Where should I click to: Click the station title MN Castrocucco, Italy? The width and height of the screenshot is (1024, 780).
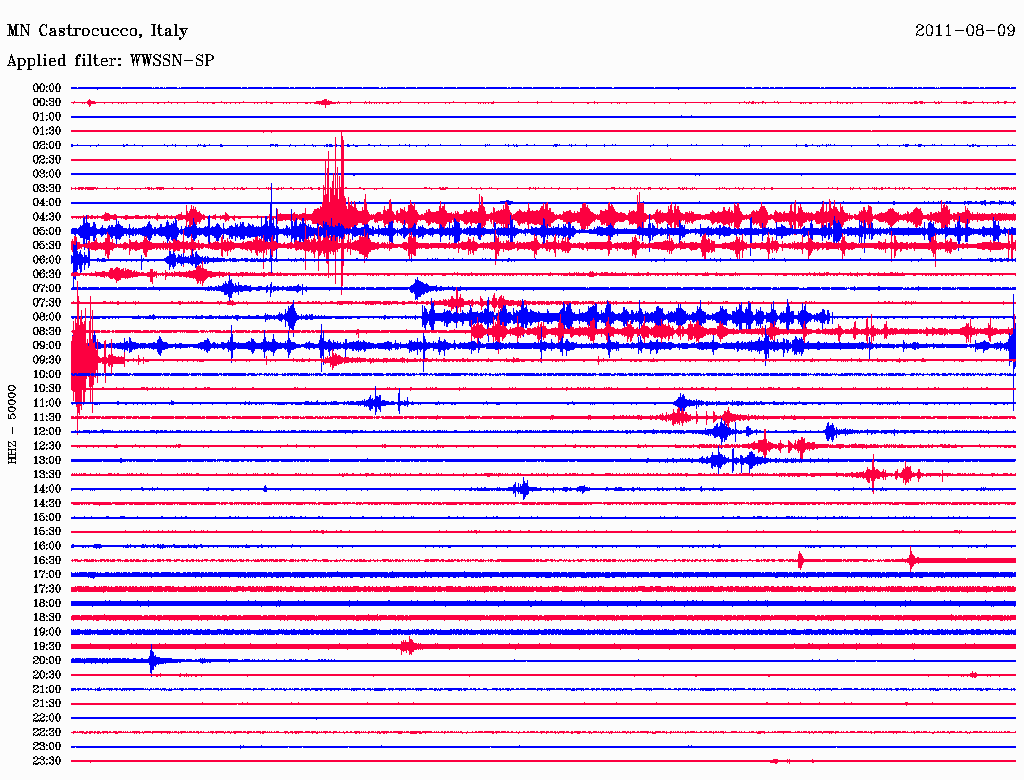point(97,31)
